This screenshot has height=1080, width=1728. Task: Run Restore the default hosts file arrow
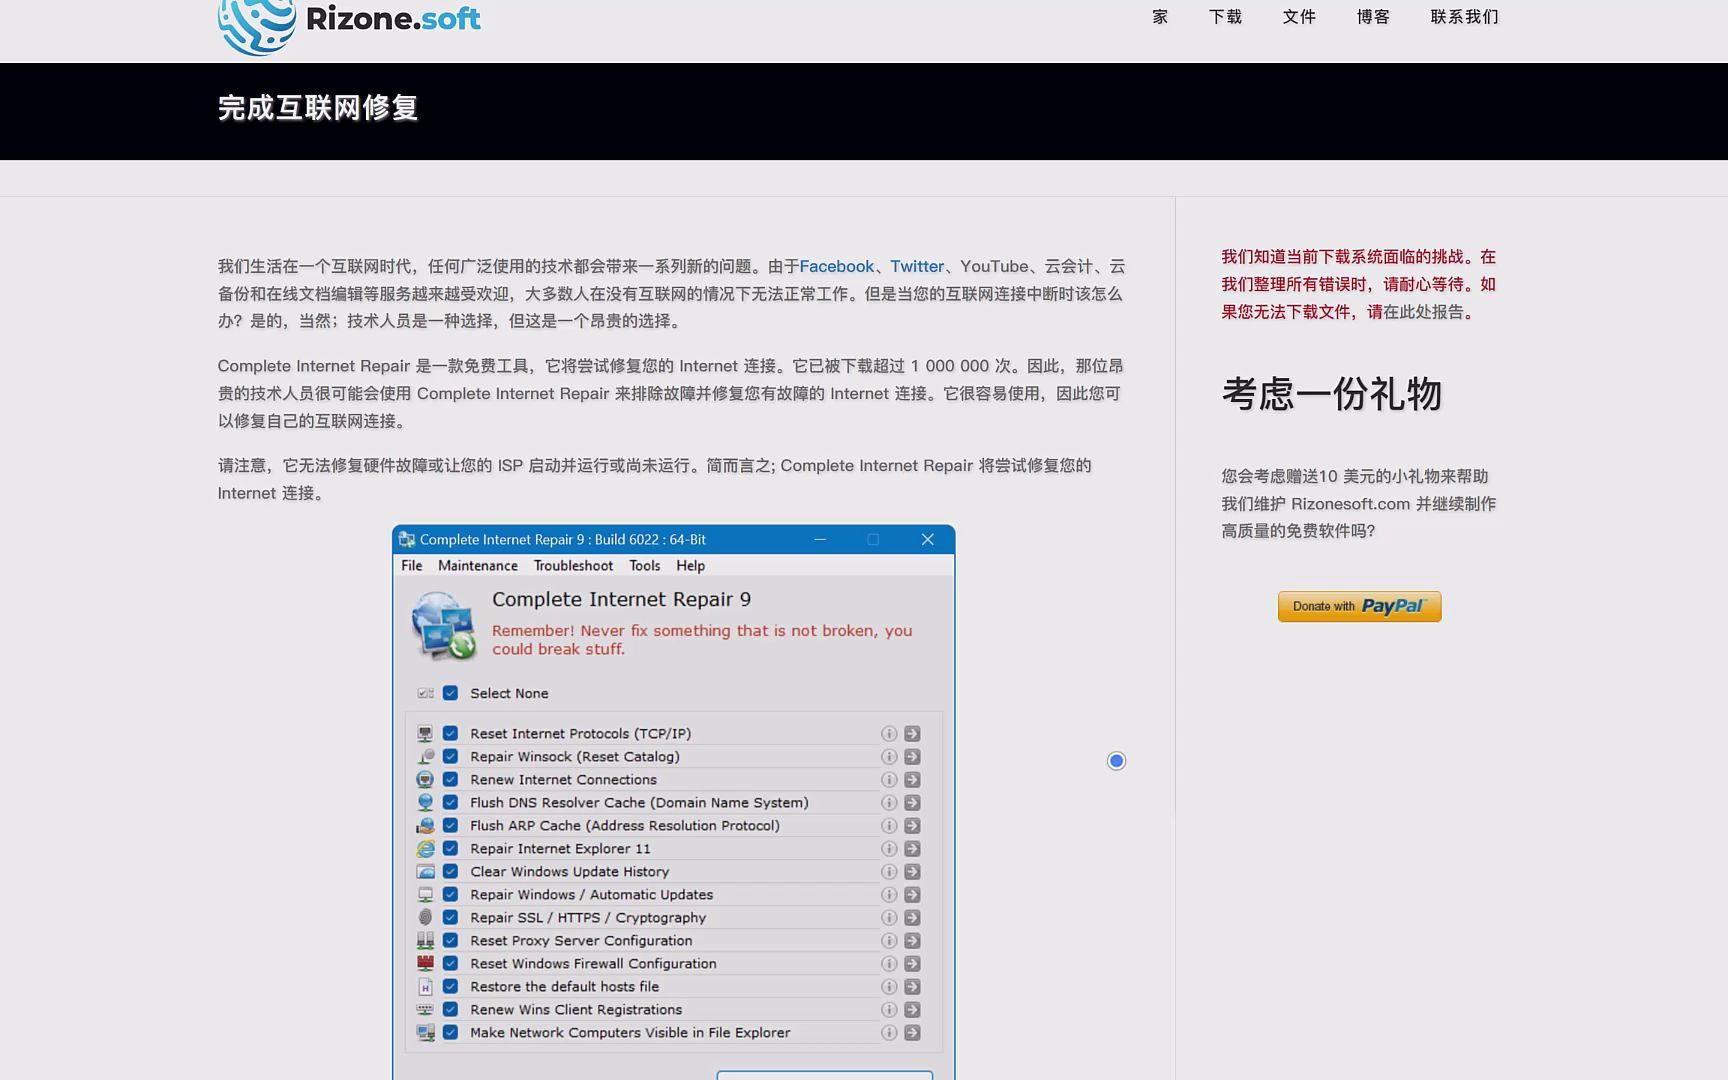912,987
